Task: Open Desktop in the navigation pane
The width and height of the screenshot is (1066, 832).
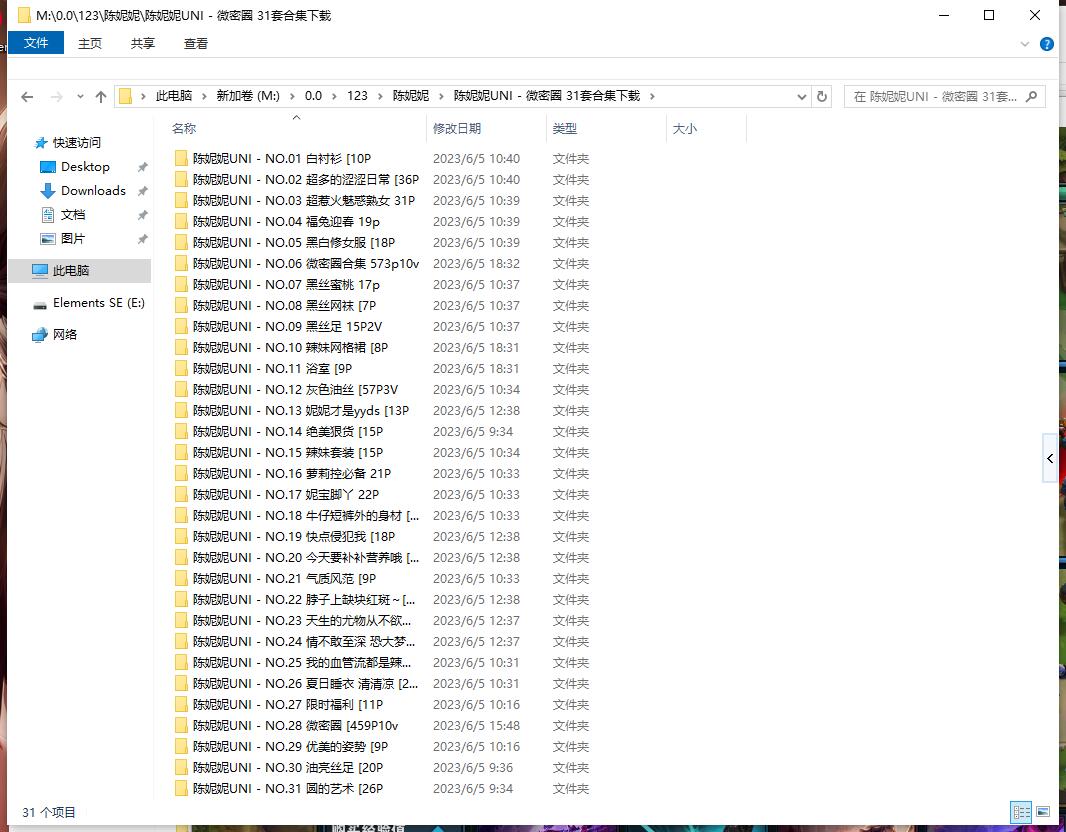Action: 85,167
